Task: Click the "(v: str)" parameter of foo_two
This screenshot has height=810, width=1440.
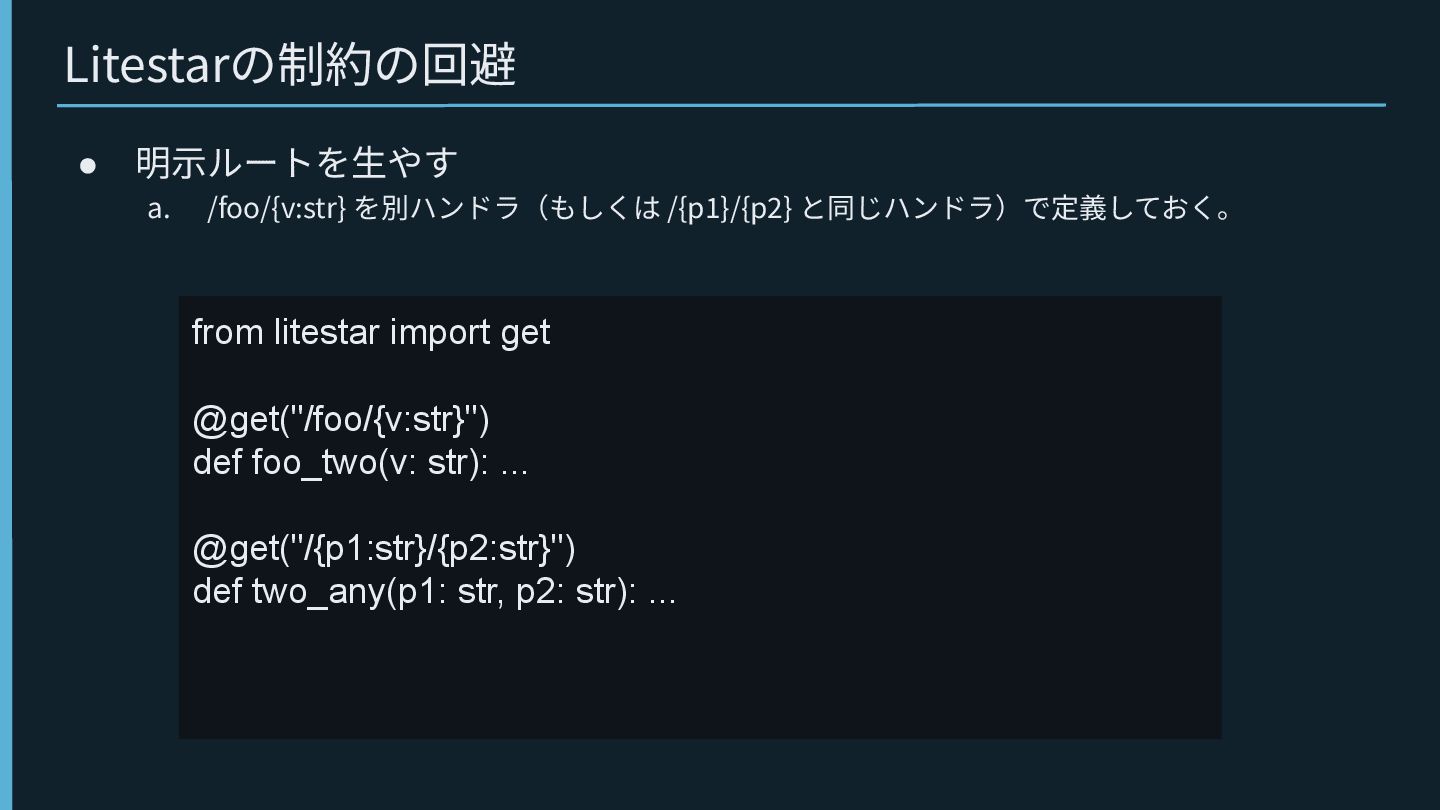Action: (435, 463)
